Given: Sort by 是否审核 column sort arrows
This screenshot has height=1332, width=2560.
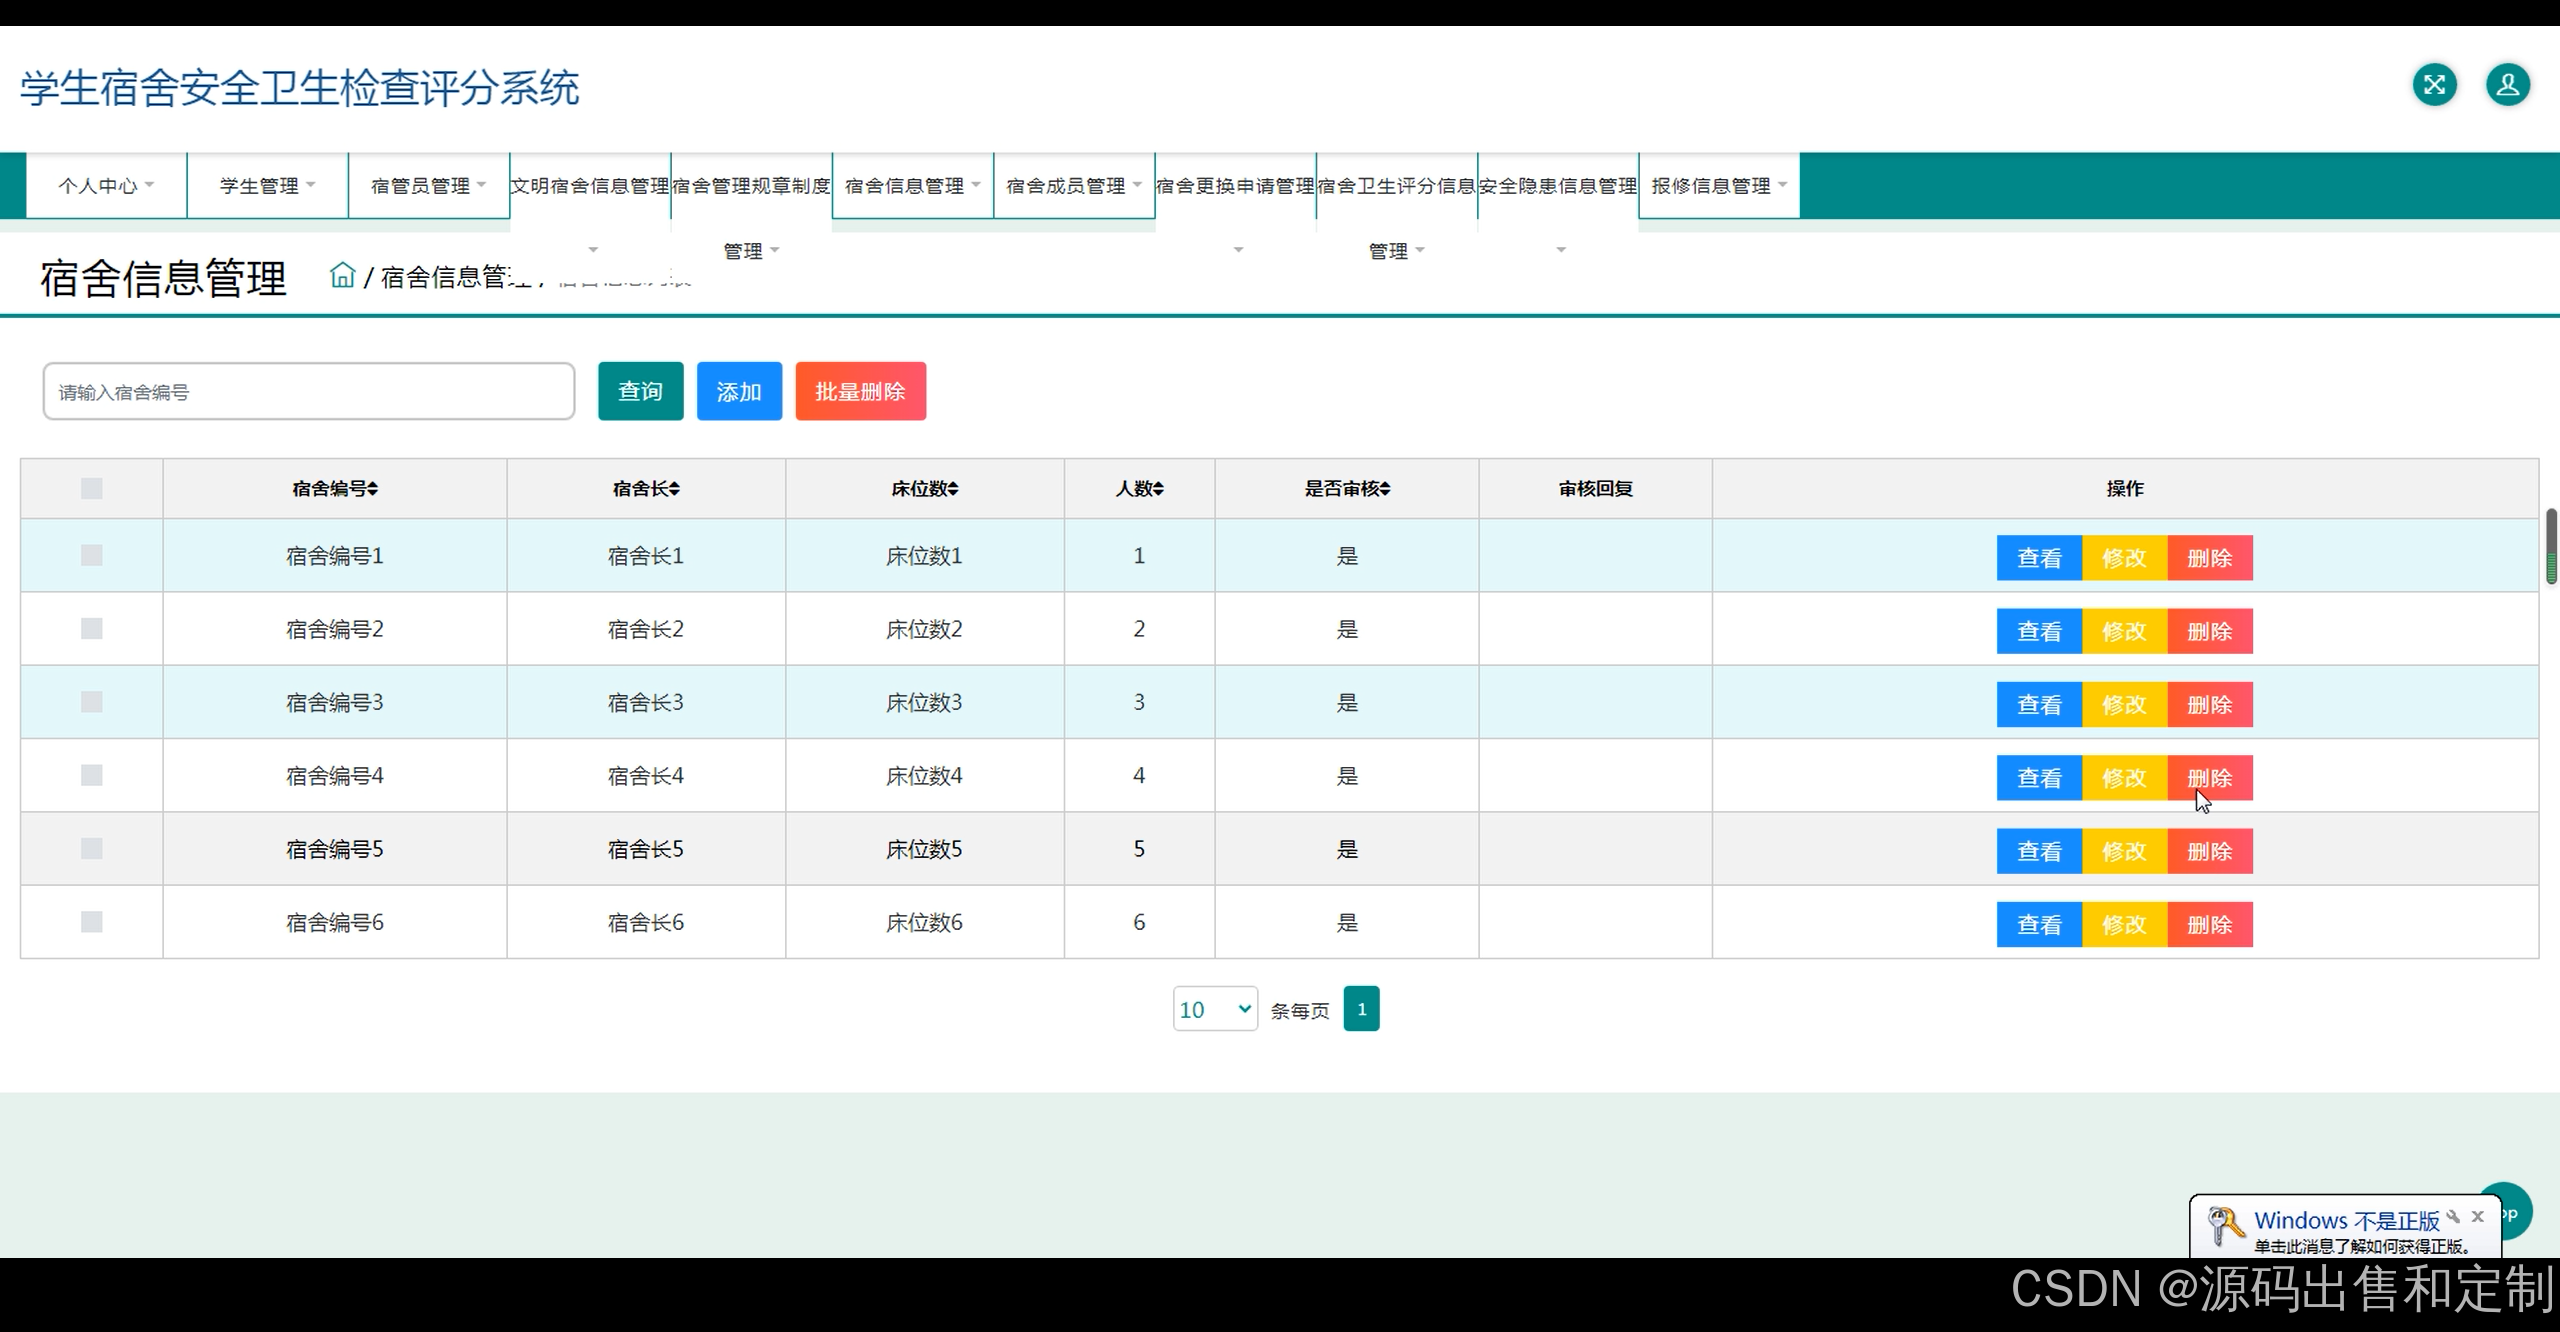Looking at the screenshot, I should 1385,489.
